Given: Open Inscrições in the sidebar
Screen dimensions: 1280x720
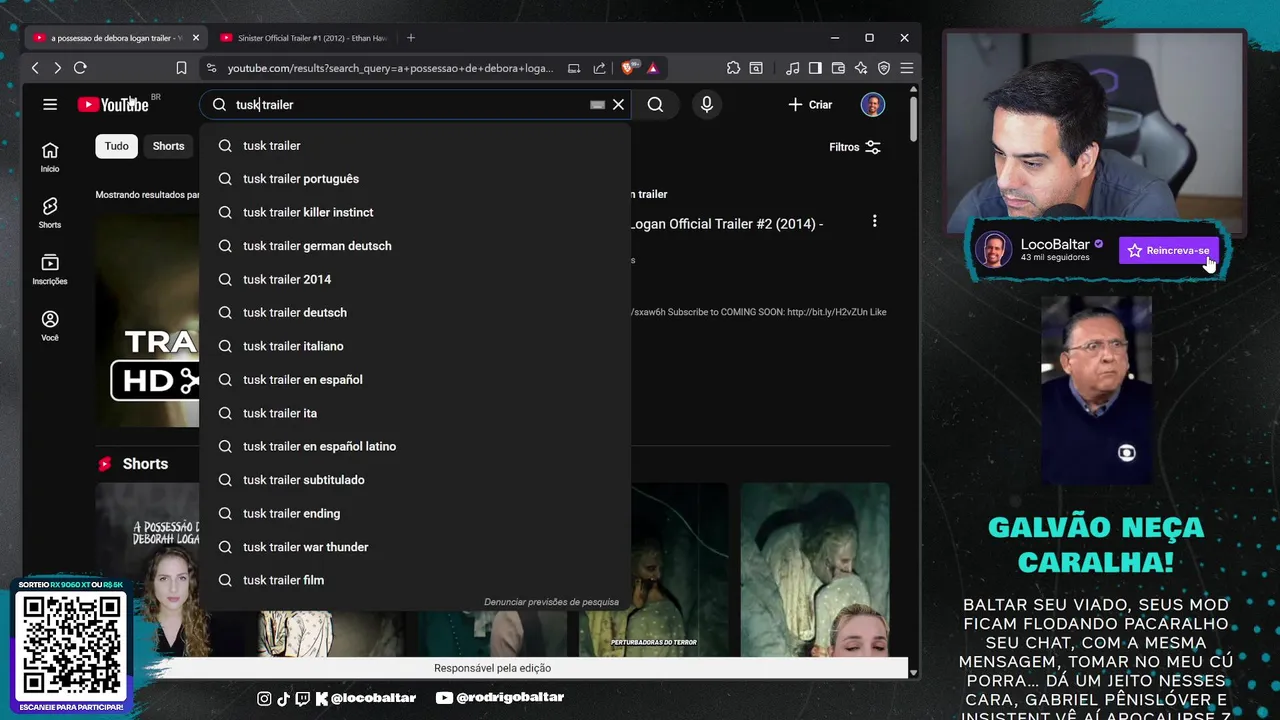Looking at the screenshot, I should coord(50,269).
